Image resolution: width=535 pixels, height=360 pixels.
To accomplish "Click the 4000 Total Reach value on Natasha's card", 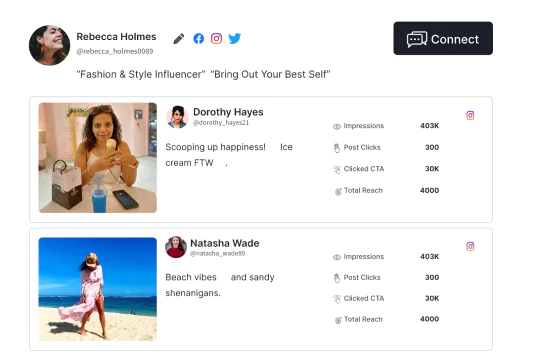I will click(430, 319).
